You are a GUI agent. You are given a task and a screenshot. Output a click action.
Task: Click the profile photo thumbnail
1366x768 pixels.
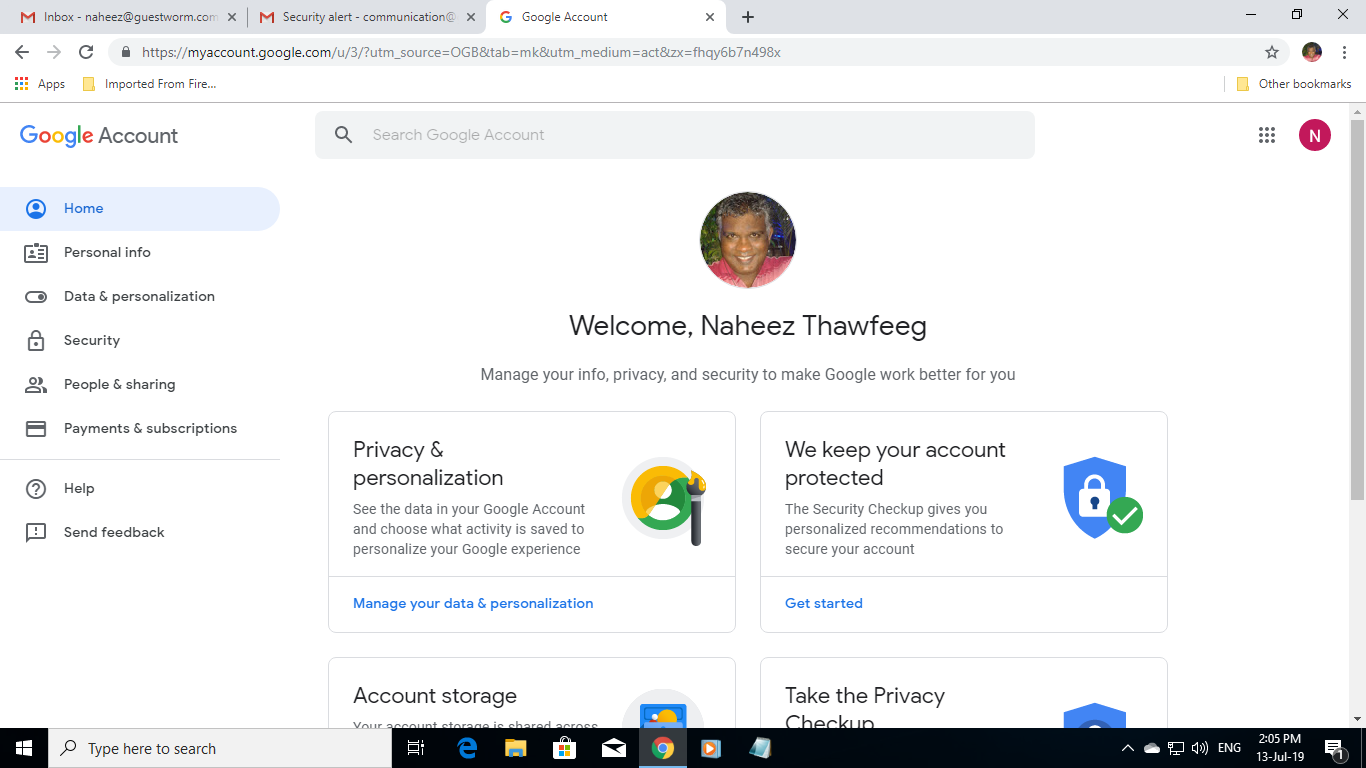point(748,240)
